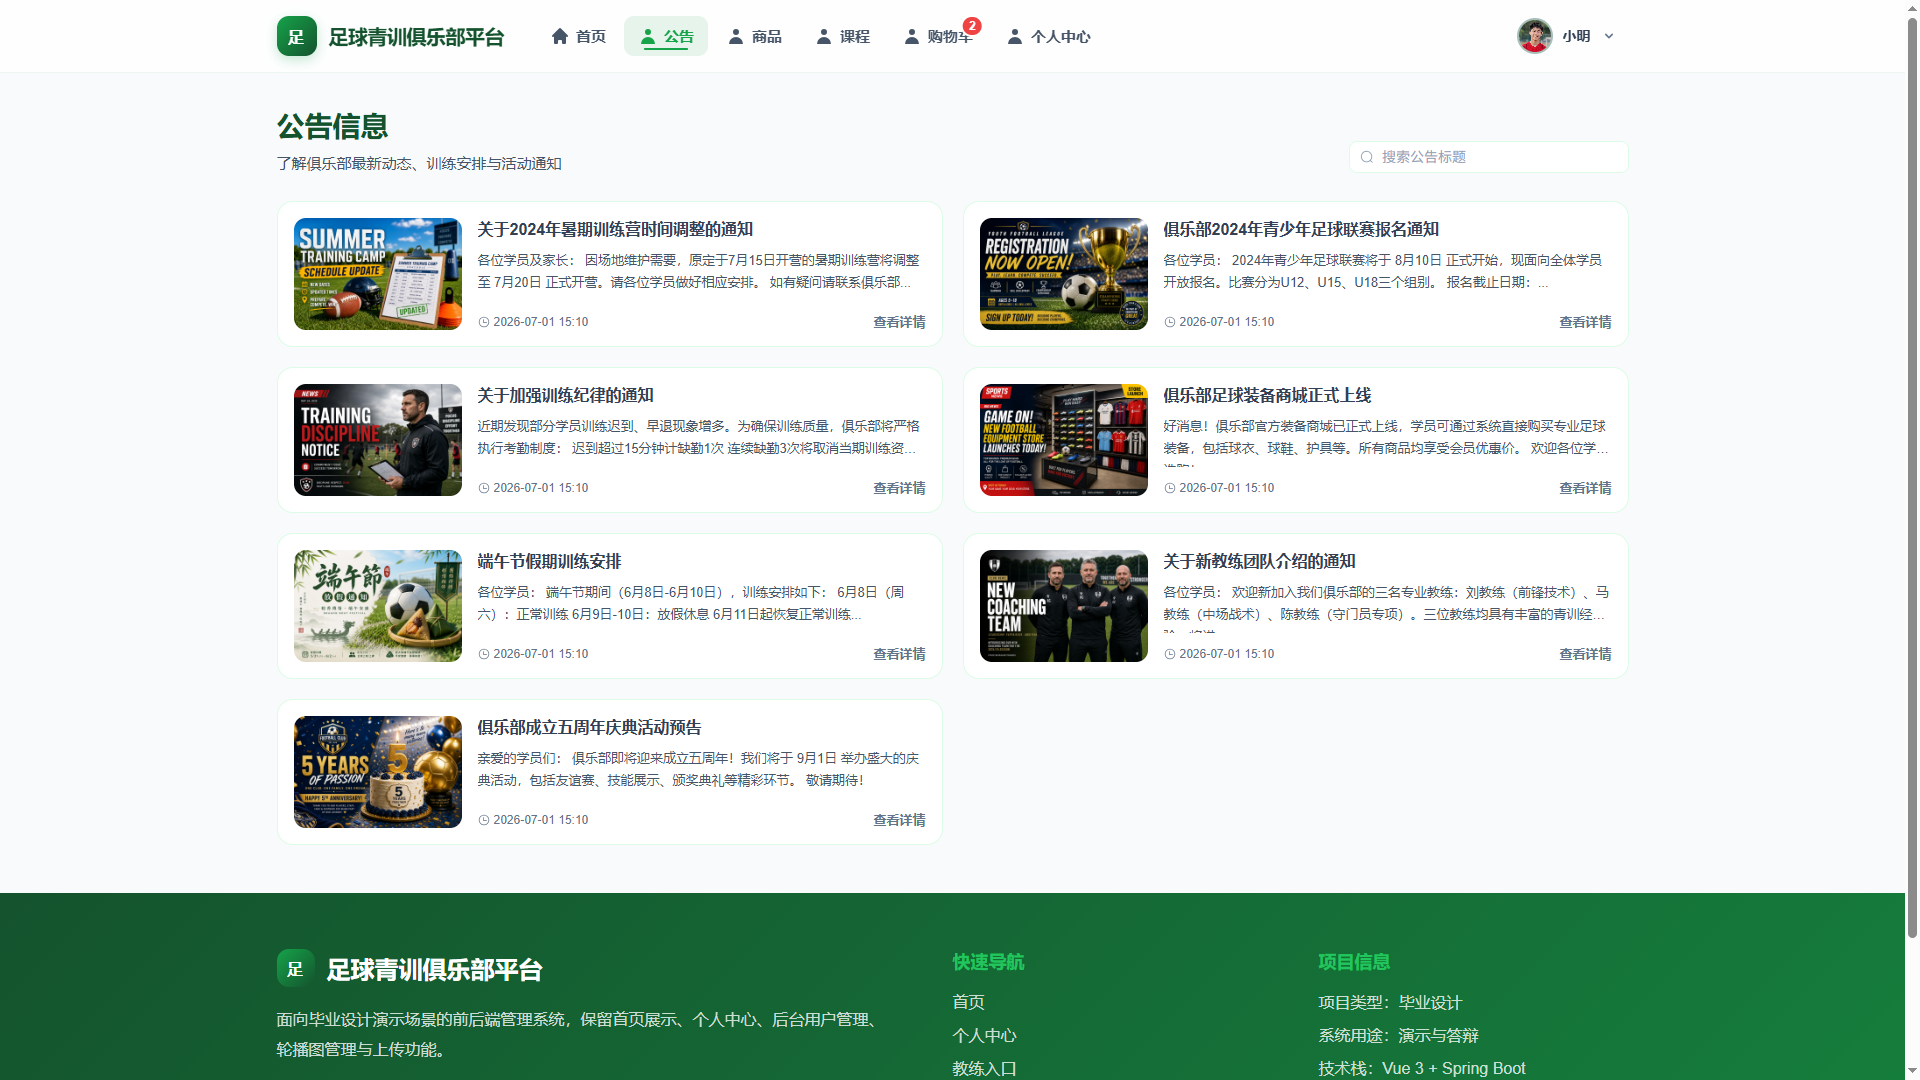
Task: Click the green club logo icon in header
Action: tap(296, 36)
